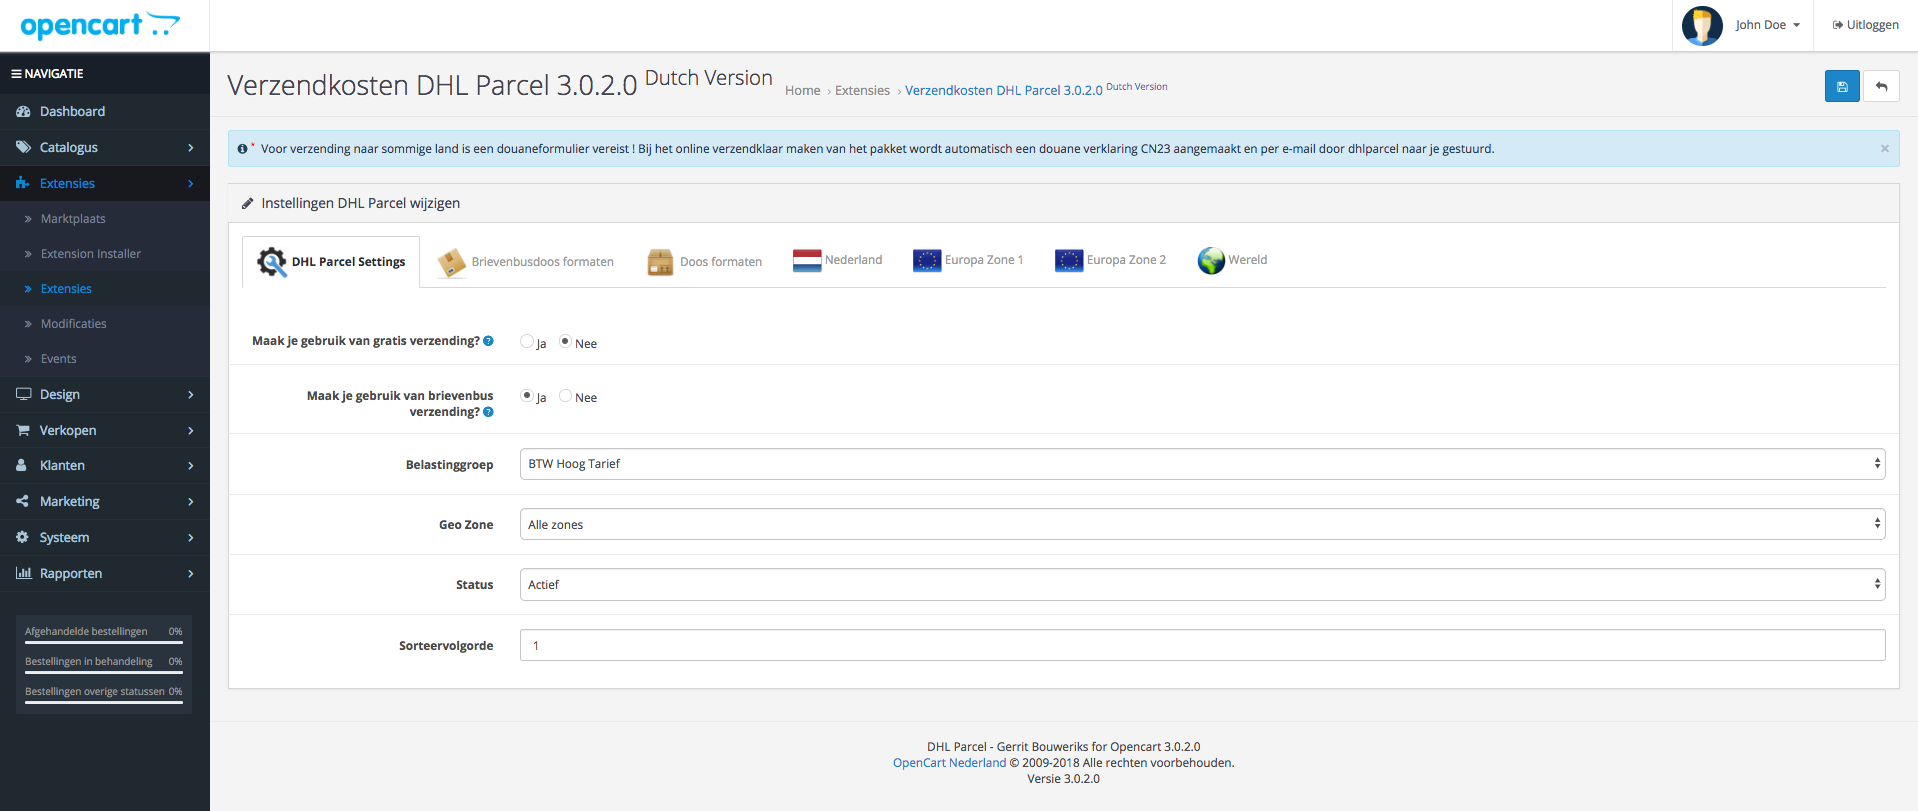This screenshot has height=811, width=1918.
Task: Click the info icon in blue alert
Action: [x=242, y=149]
